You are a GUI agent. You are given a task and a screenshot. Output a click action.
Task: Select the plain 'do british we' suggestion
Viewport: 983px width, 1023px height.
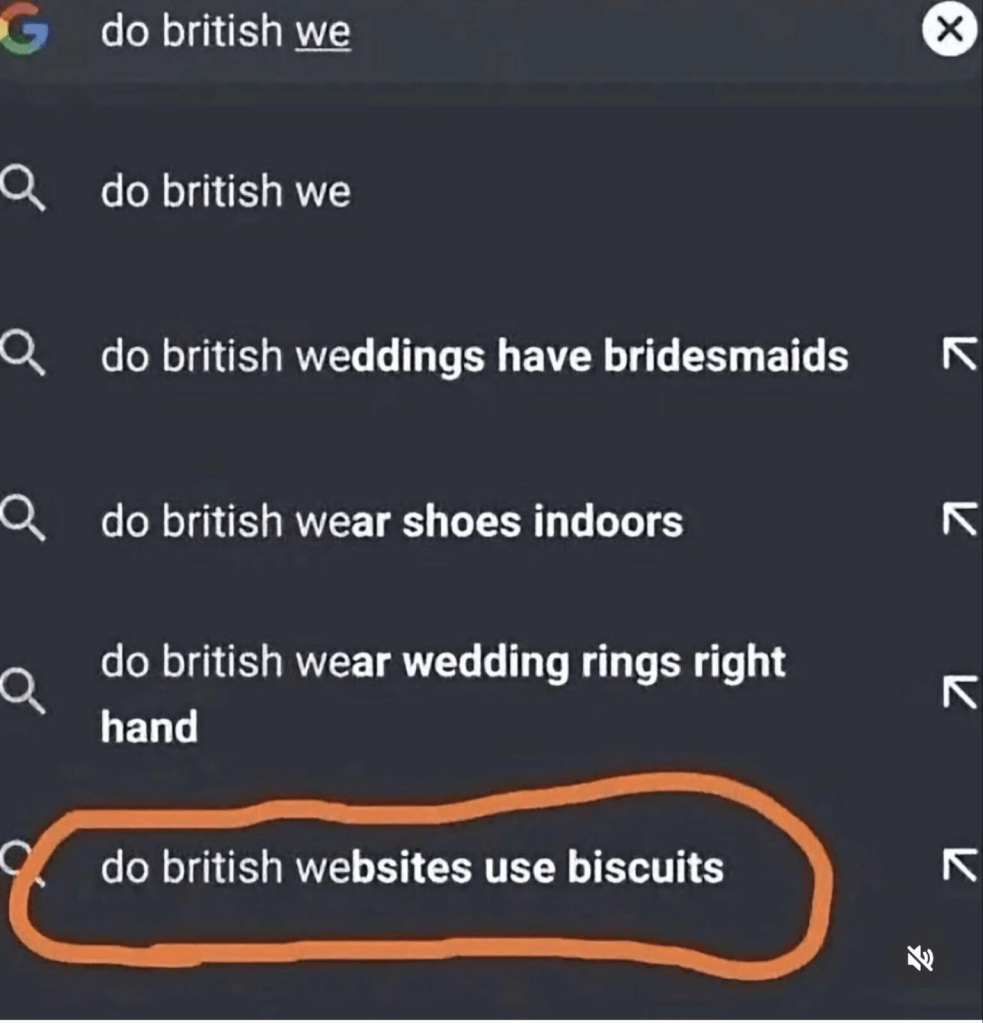pos(226,190)
